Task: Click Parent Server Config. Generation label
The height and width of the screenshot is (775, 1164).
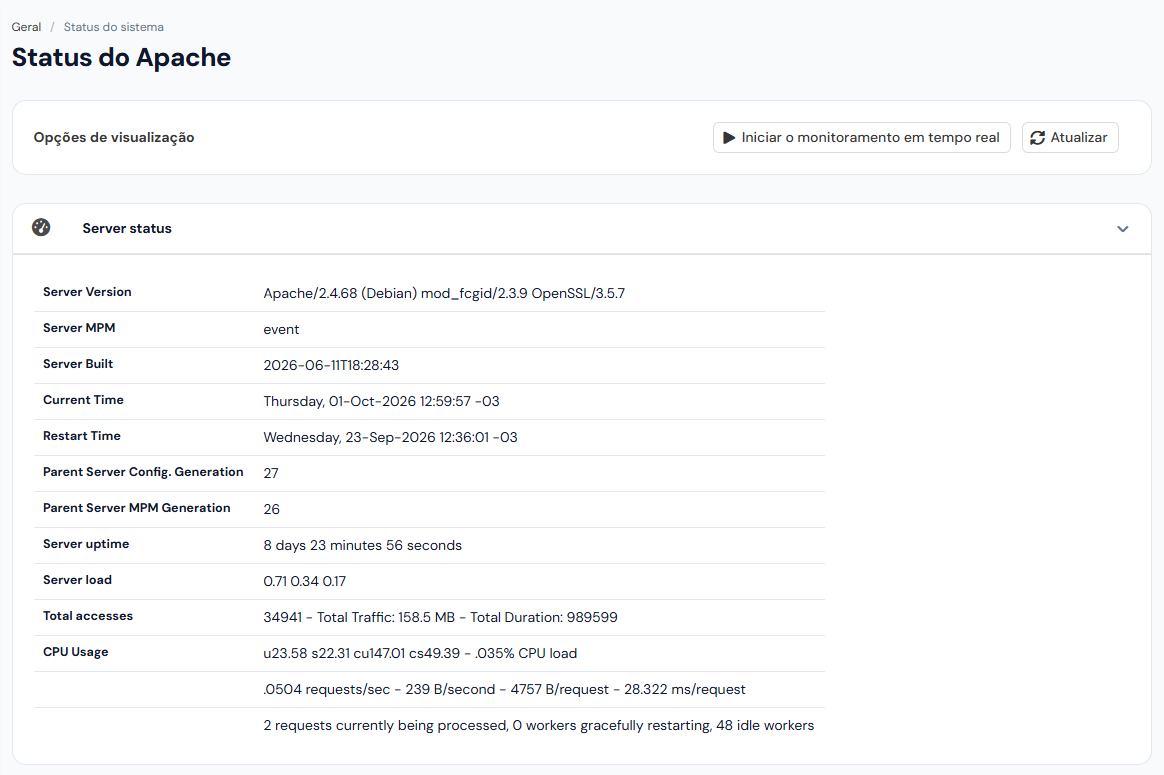Action: (143, 471)
